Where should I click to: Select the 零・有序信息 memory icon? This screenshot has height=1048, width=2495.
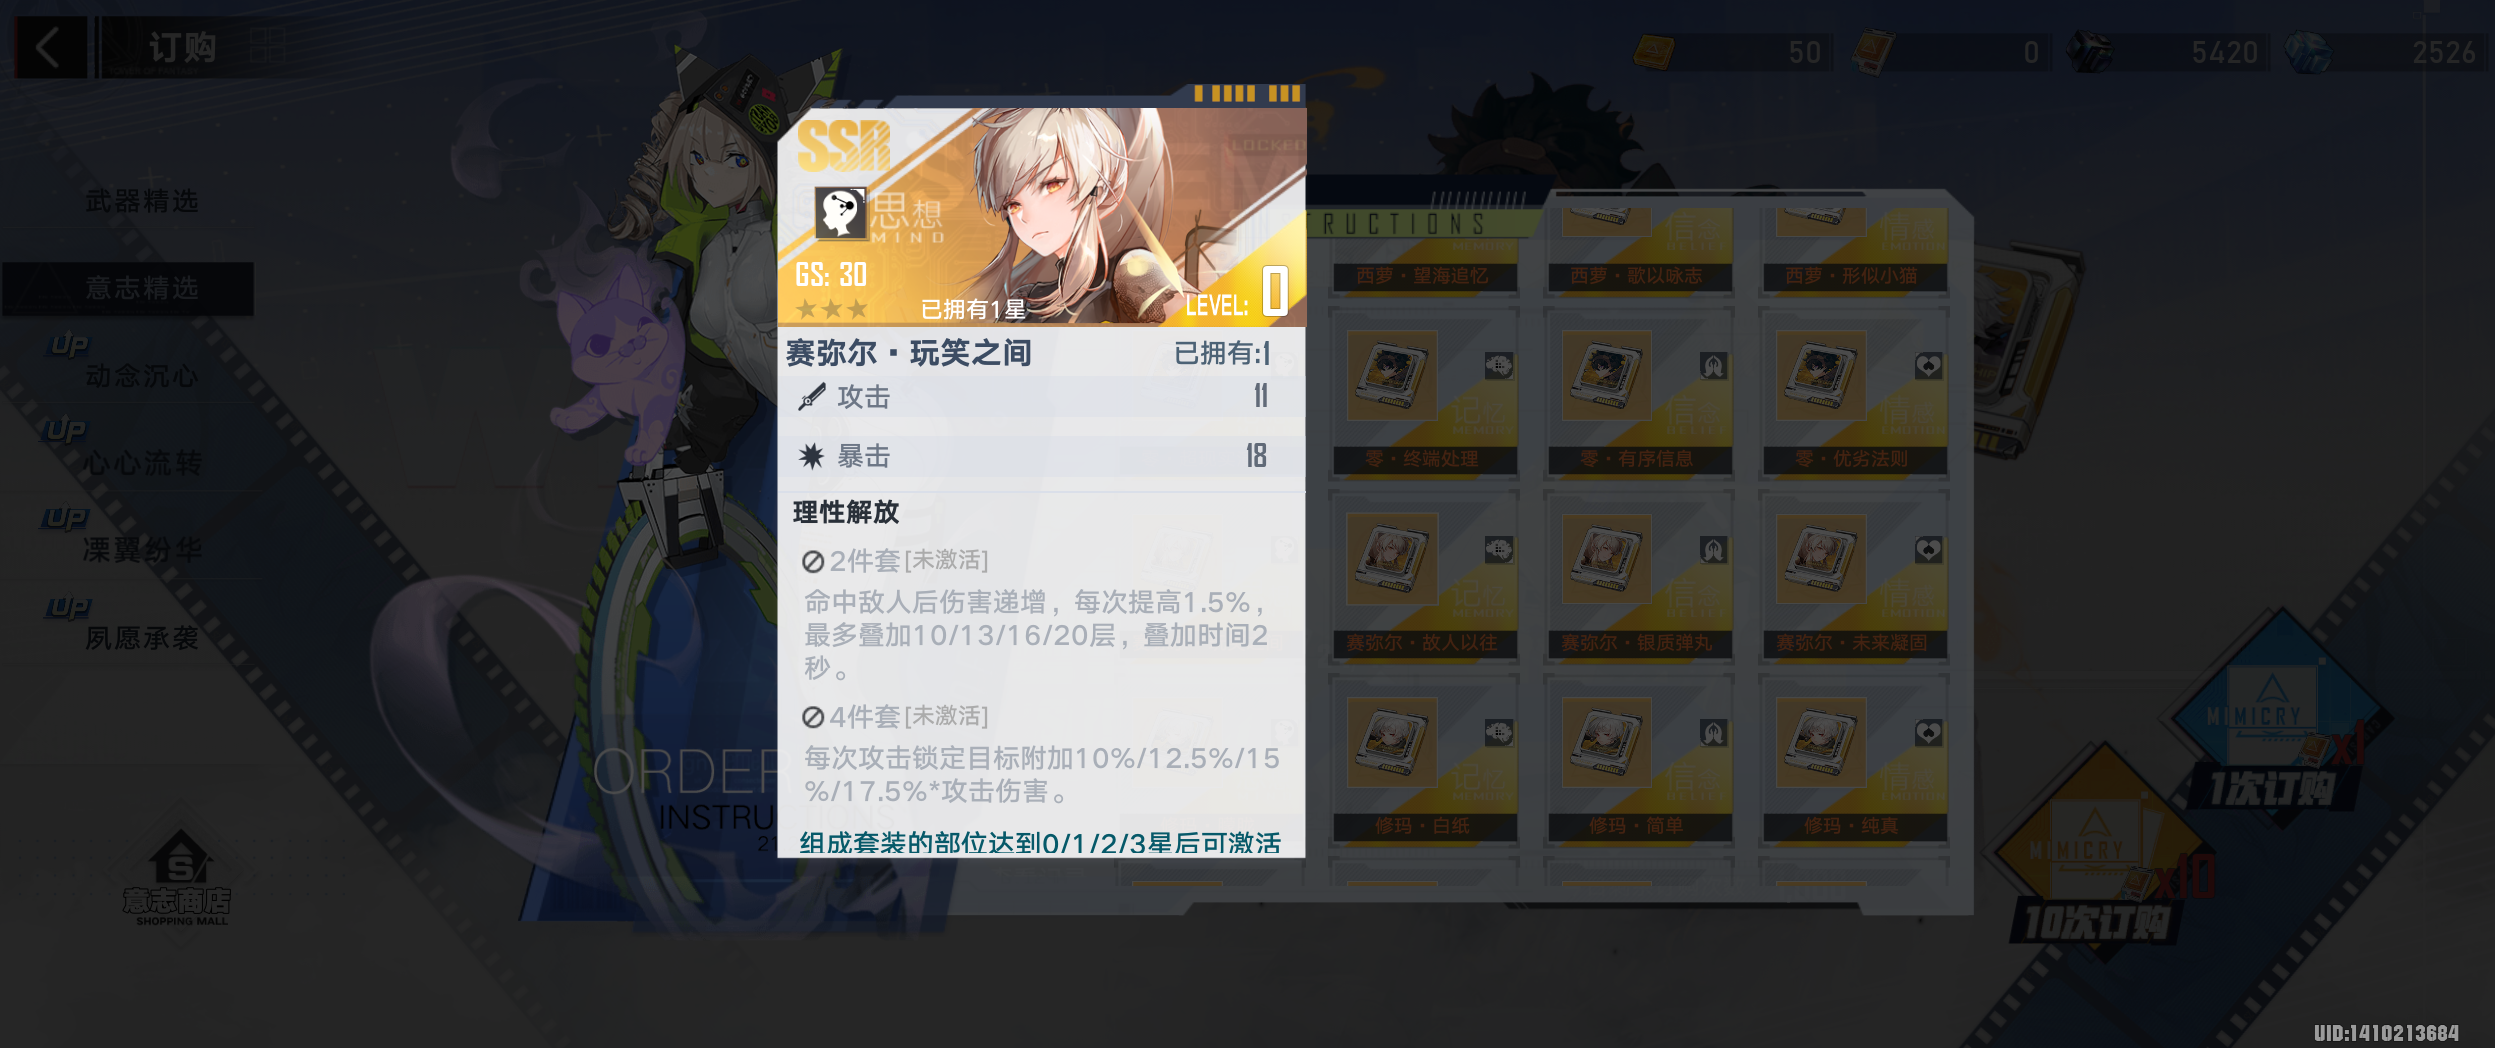1606,375
